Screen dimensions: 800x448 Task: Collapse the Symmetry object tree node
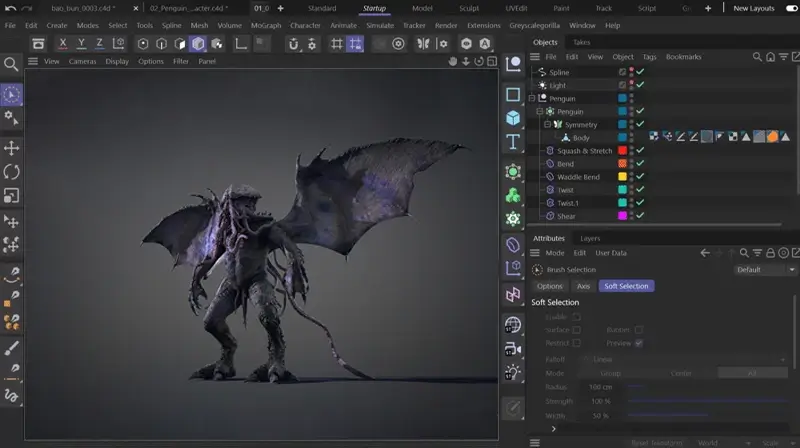point(547,125)
